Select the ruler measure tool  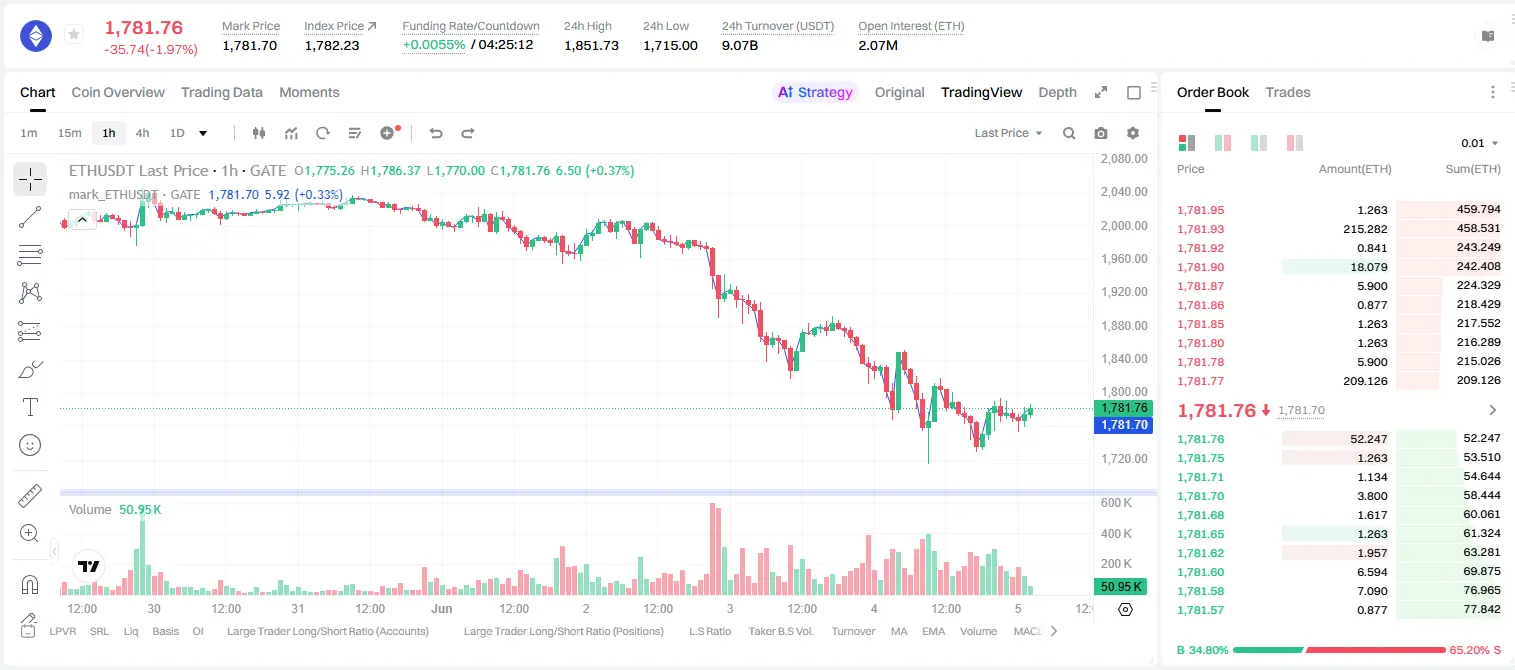(30, 496)
